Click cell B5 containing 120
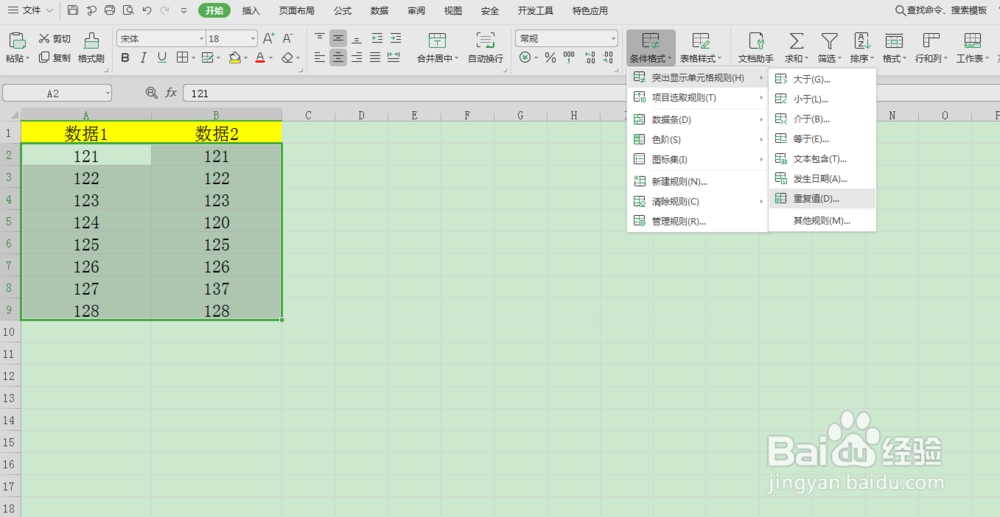 click(x=217, y=222)
